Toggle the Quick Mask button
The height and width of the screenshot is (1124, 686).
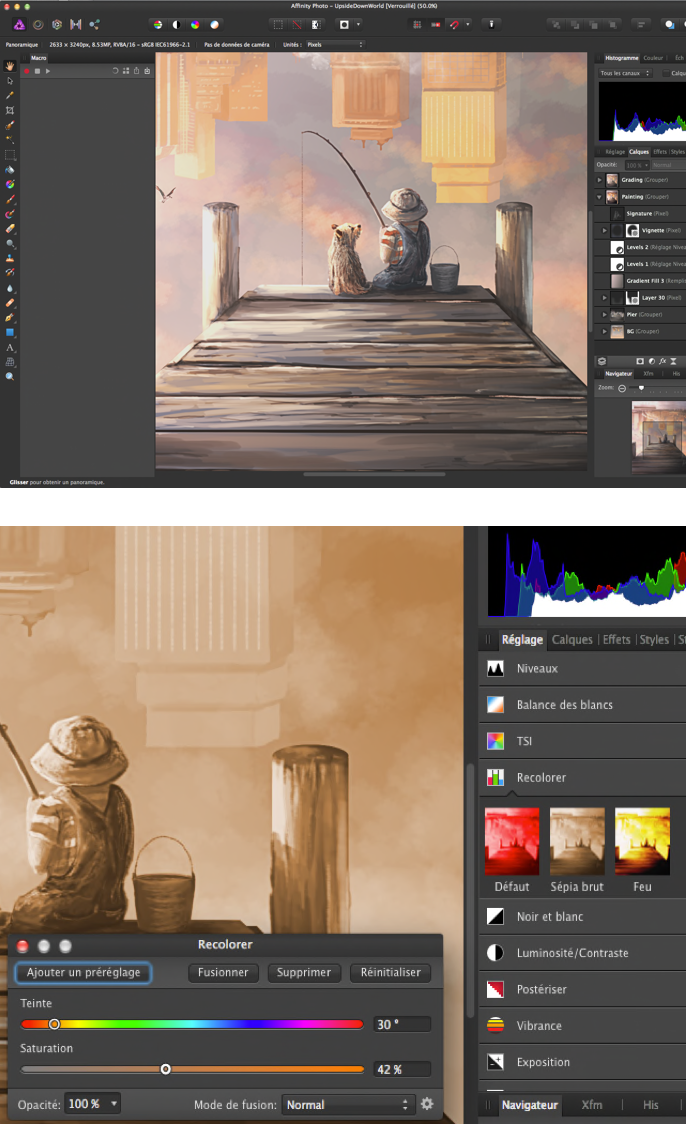344,24
